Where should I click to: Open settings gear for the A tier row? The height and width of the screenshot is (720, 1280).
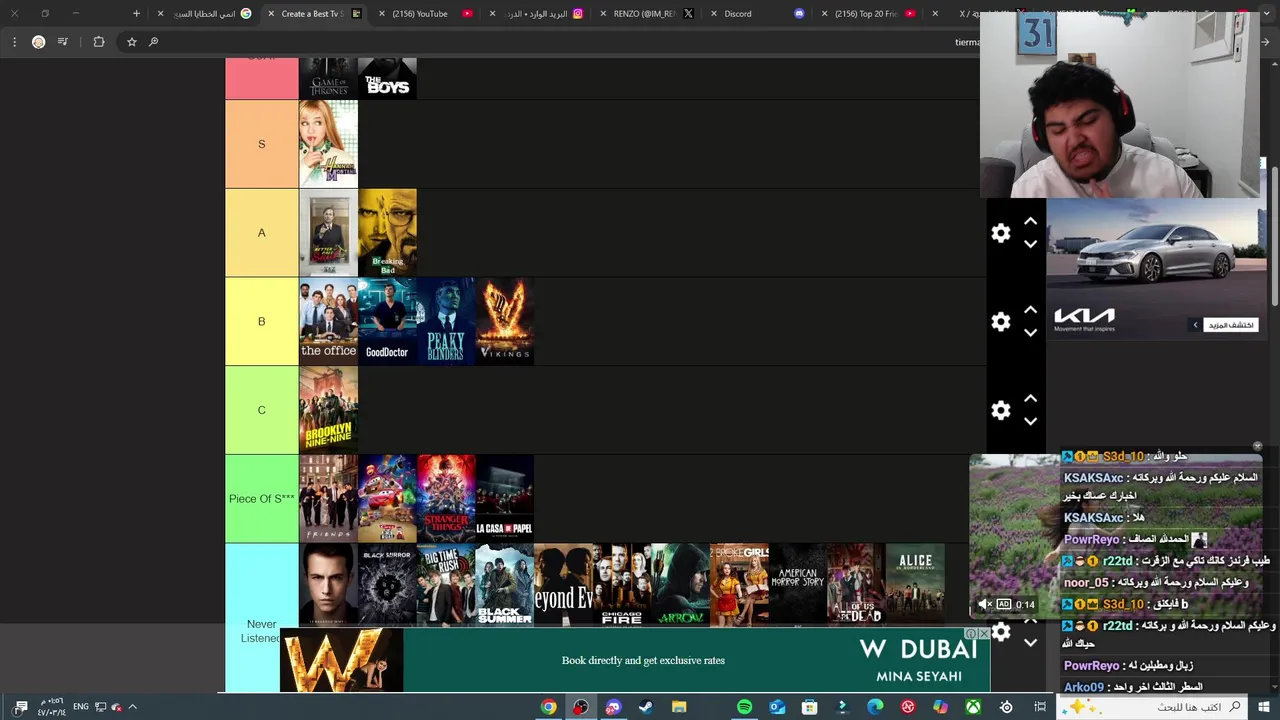[1001, 233]
